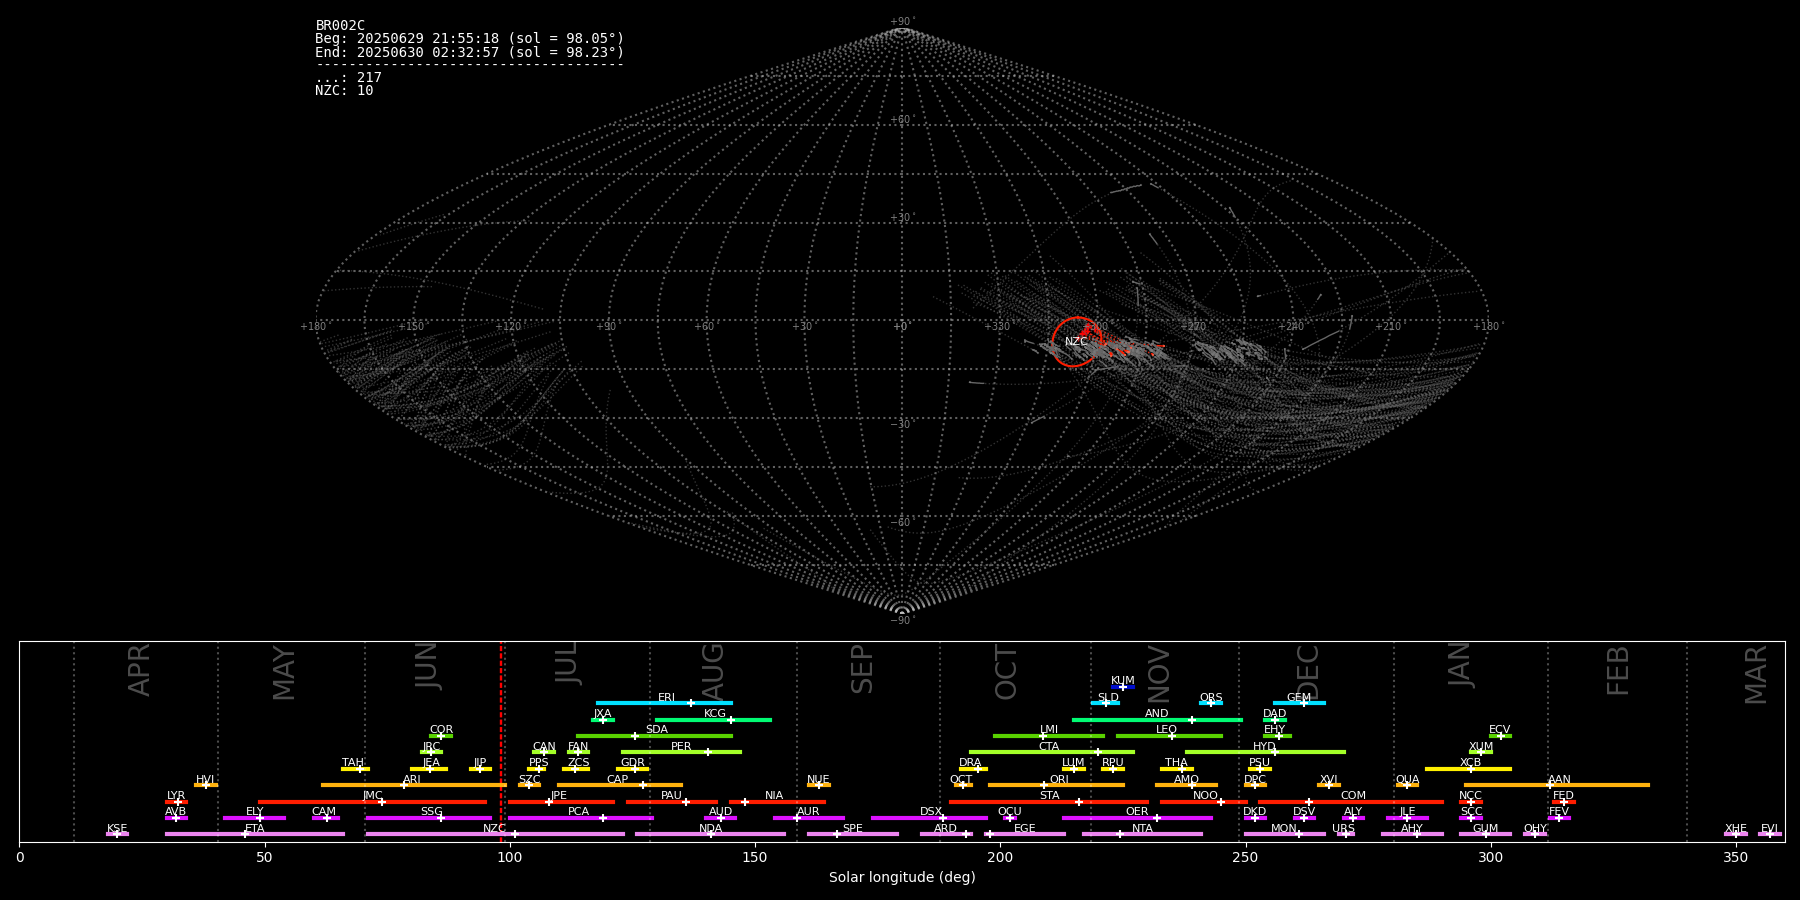Select the SSG shower label
The height and width of the screenshot is (900, 1800).
[x=431, y=812]
